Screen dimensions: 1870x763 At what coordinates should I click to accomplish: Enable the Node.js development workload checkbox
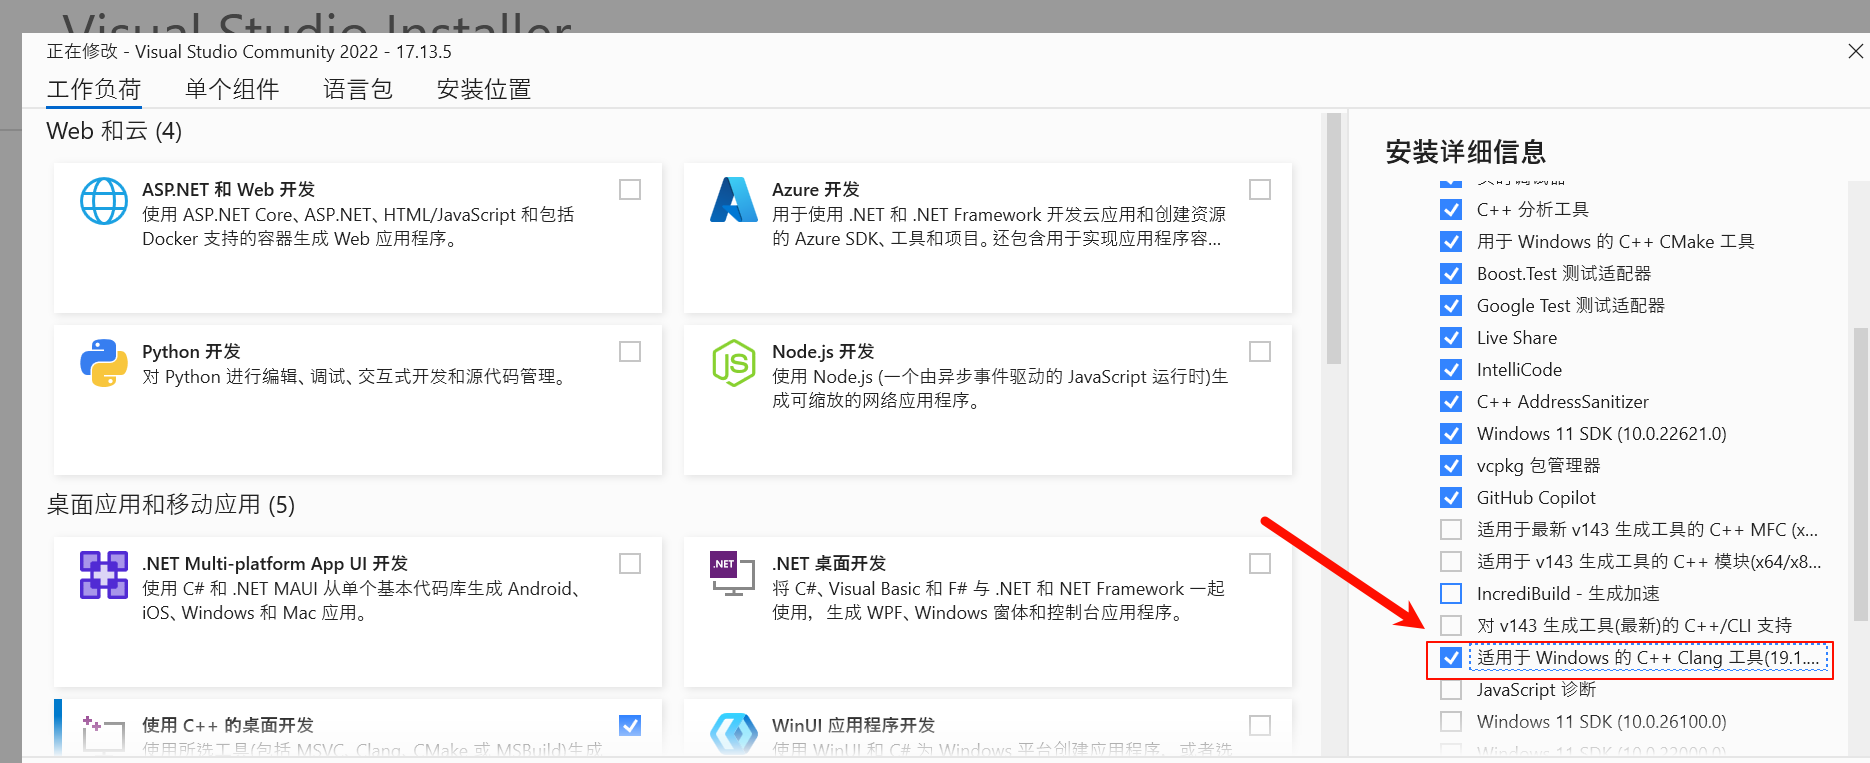tap(1260, 352)
